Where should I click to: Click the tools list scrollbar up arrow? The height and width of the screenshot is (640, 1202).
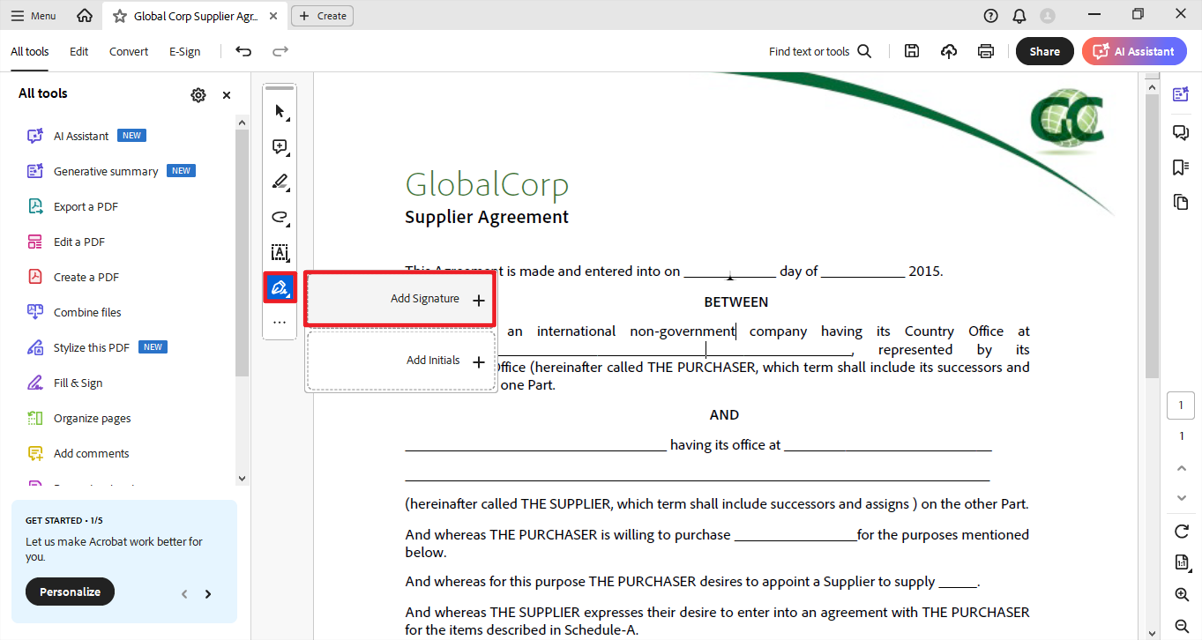tap(241, 122)
